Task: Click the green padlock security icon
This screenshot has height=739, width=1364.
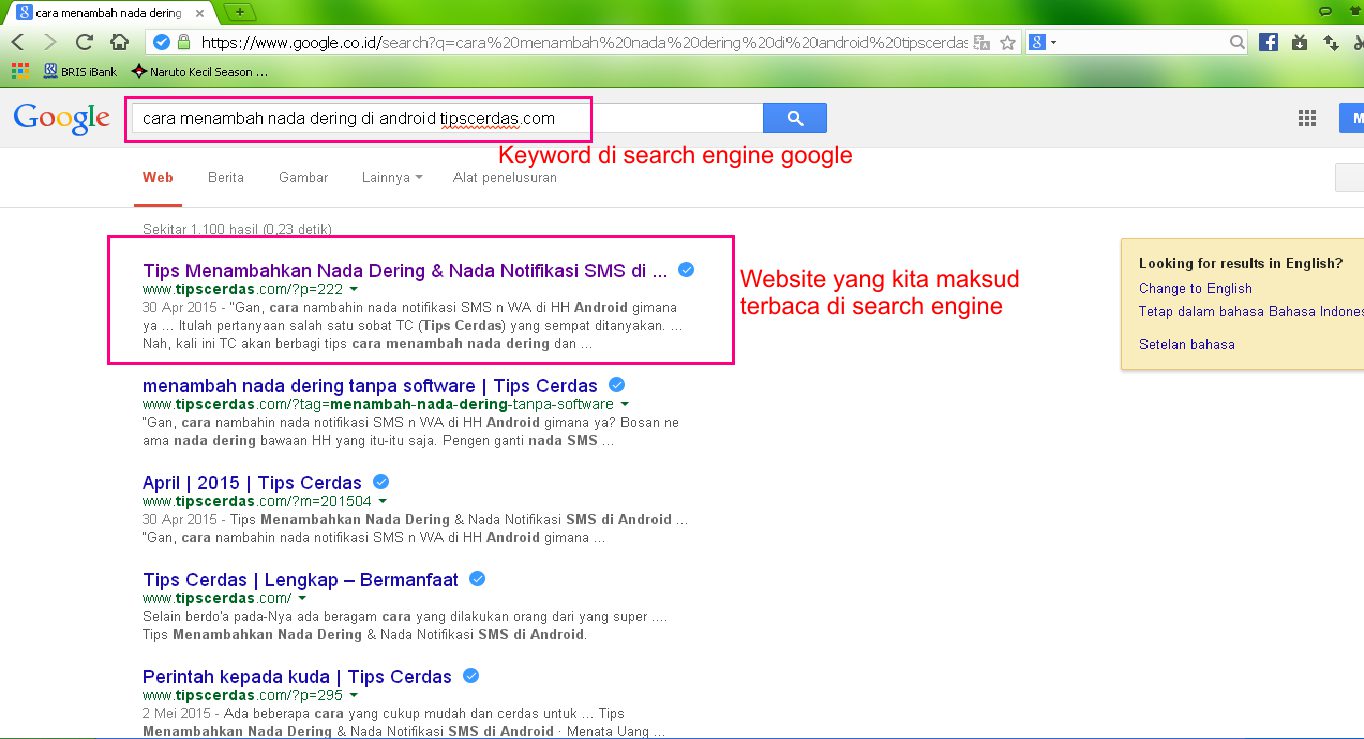Action: pos(184,42)
